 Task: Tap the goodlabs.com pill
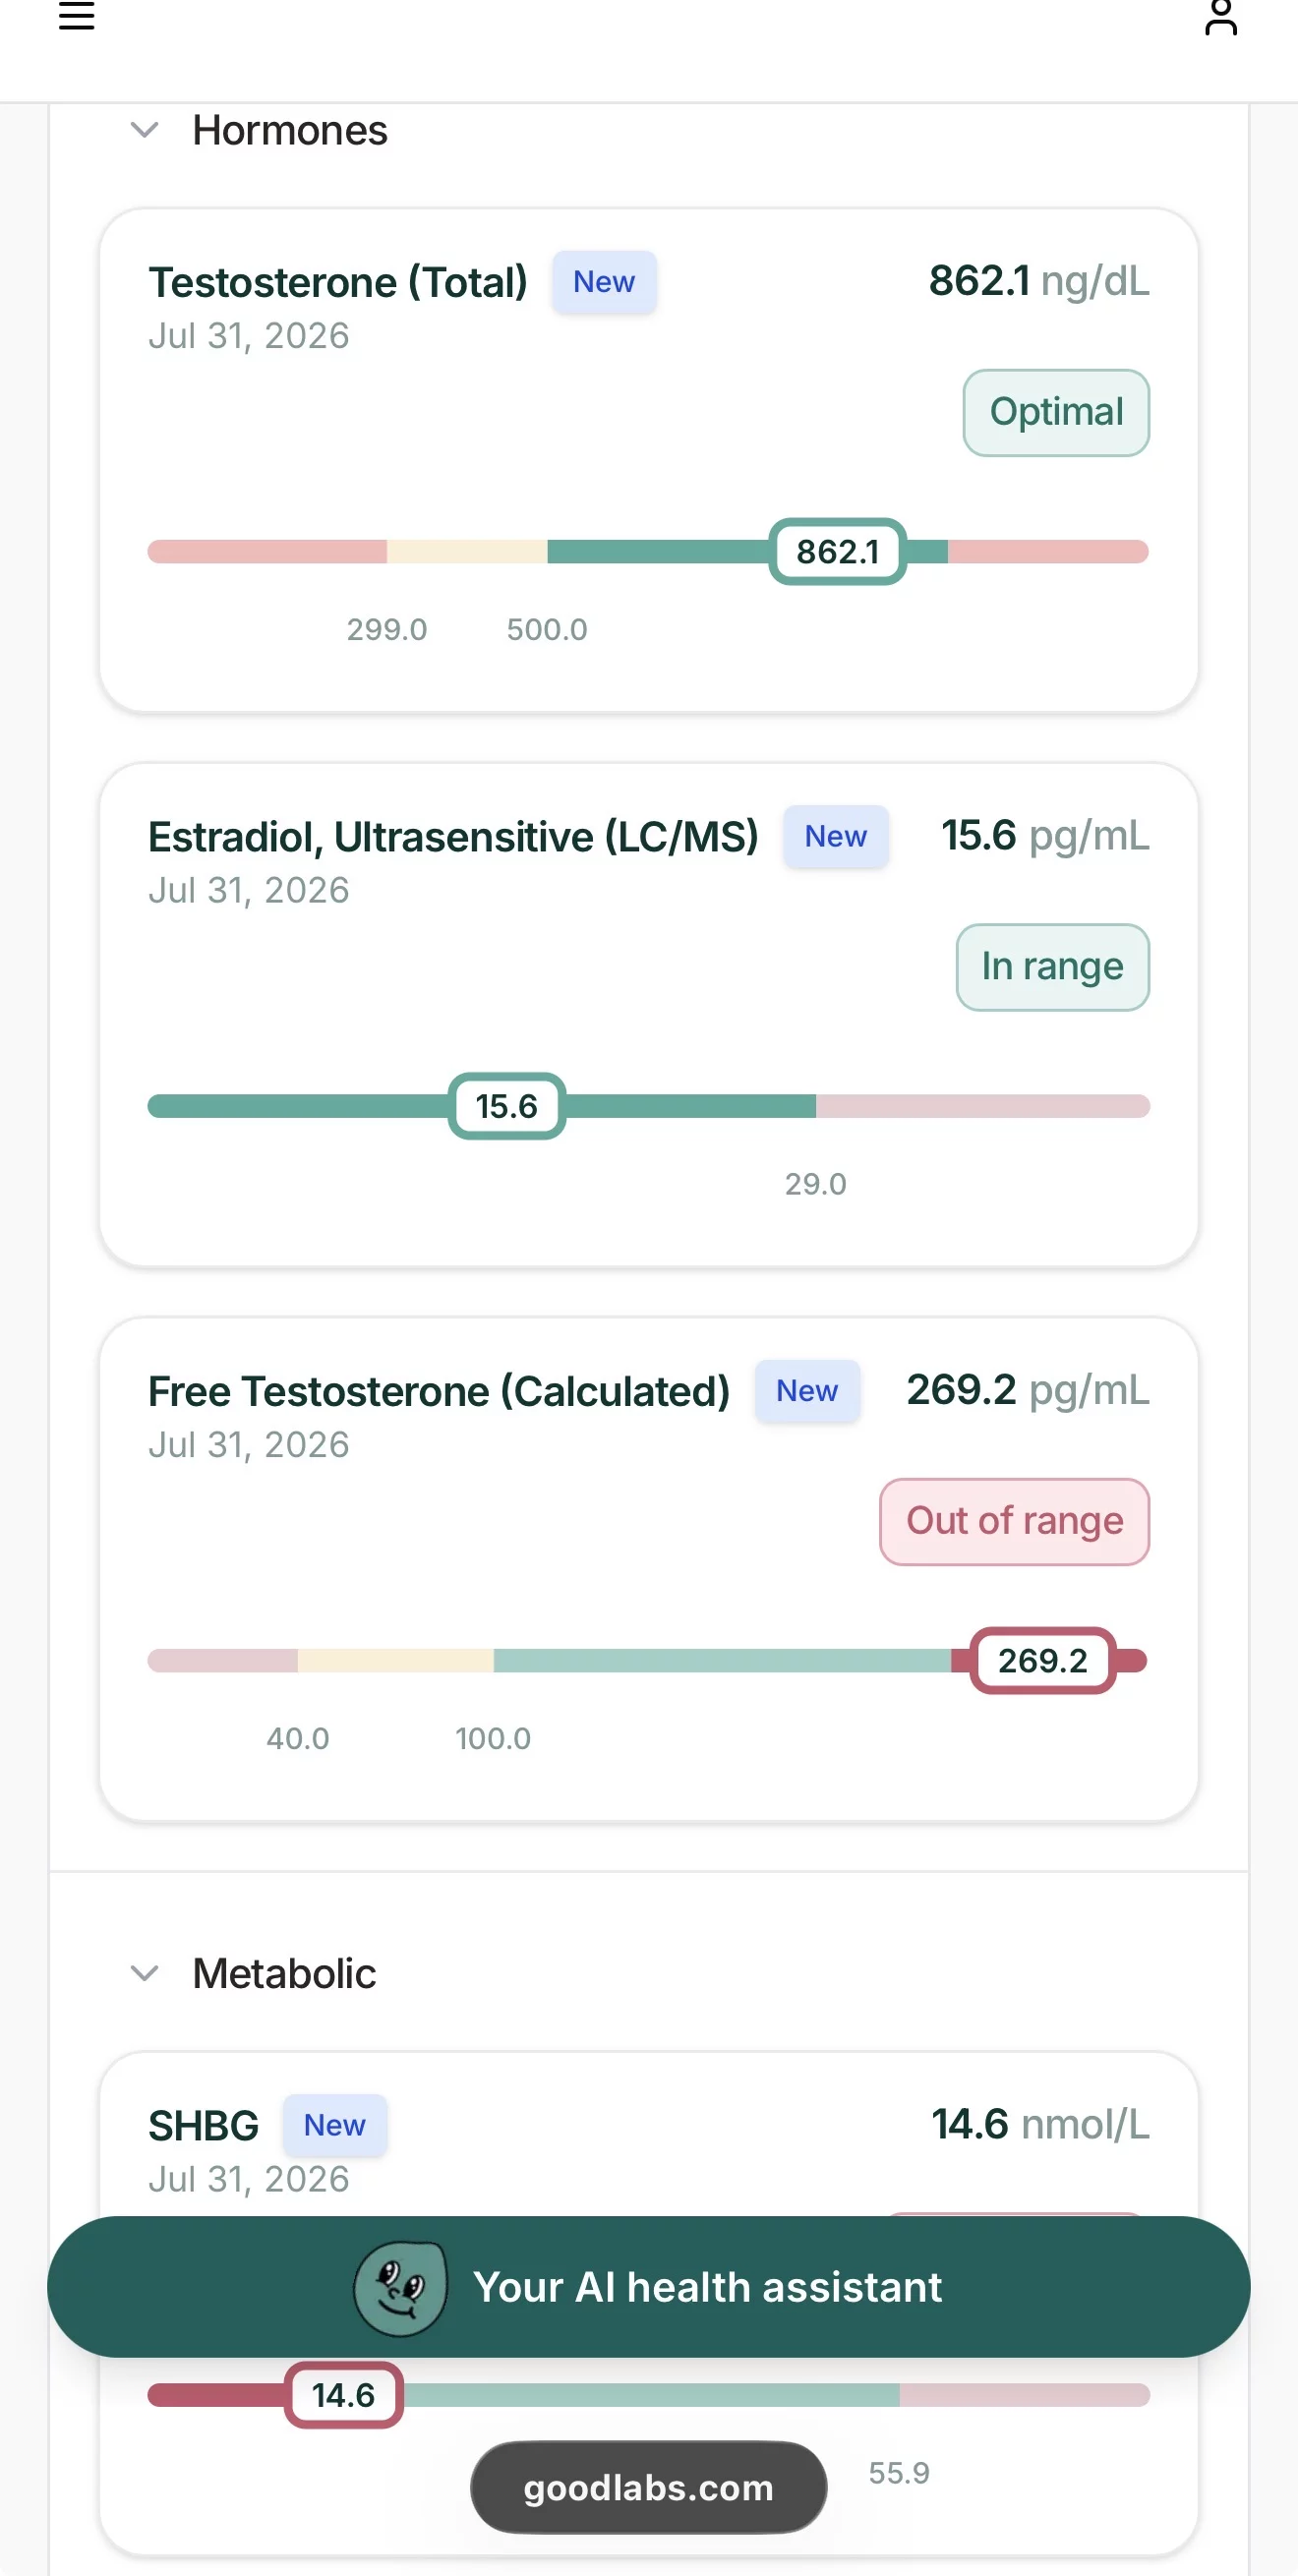coord(648,2487)
